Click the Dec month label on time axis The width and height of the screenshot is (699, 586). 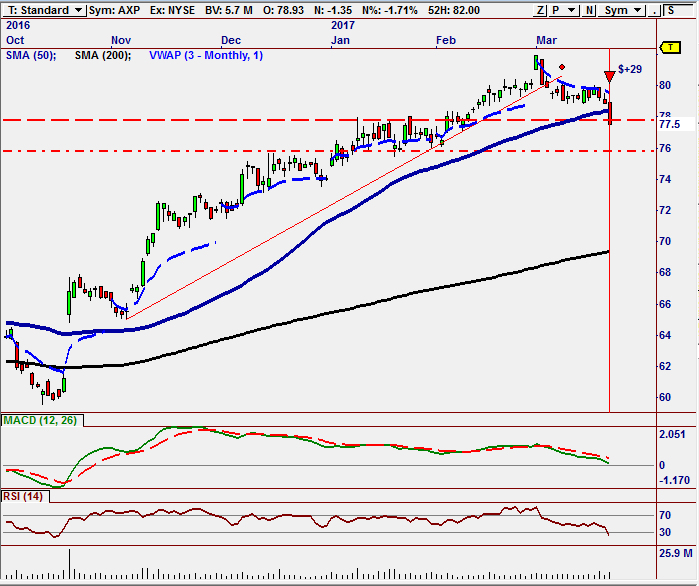coord(230,41)
